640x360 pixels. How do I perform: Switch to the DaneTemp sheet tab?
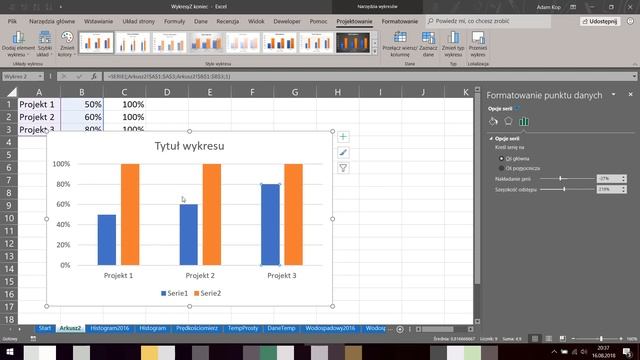(281, 329)
